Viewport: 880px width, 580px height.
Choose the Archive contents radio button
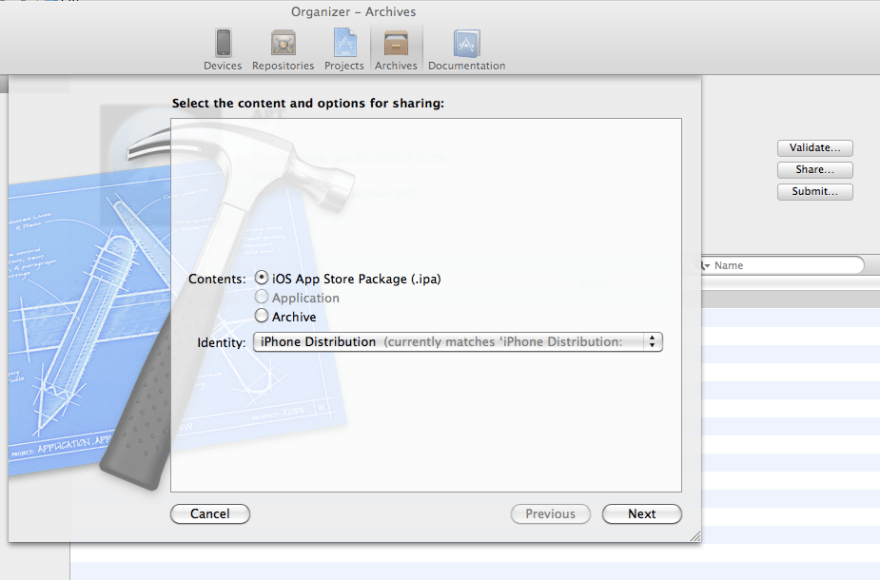coord(262,316)
